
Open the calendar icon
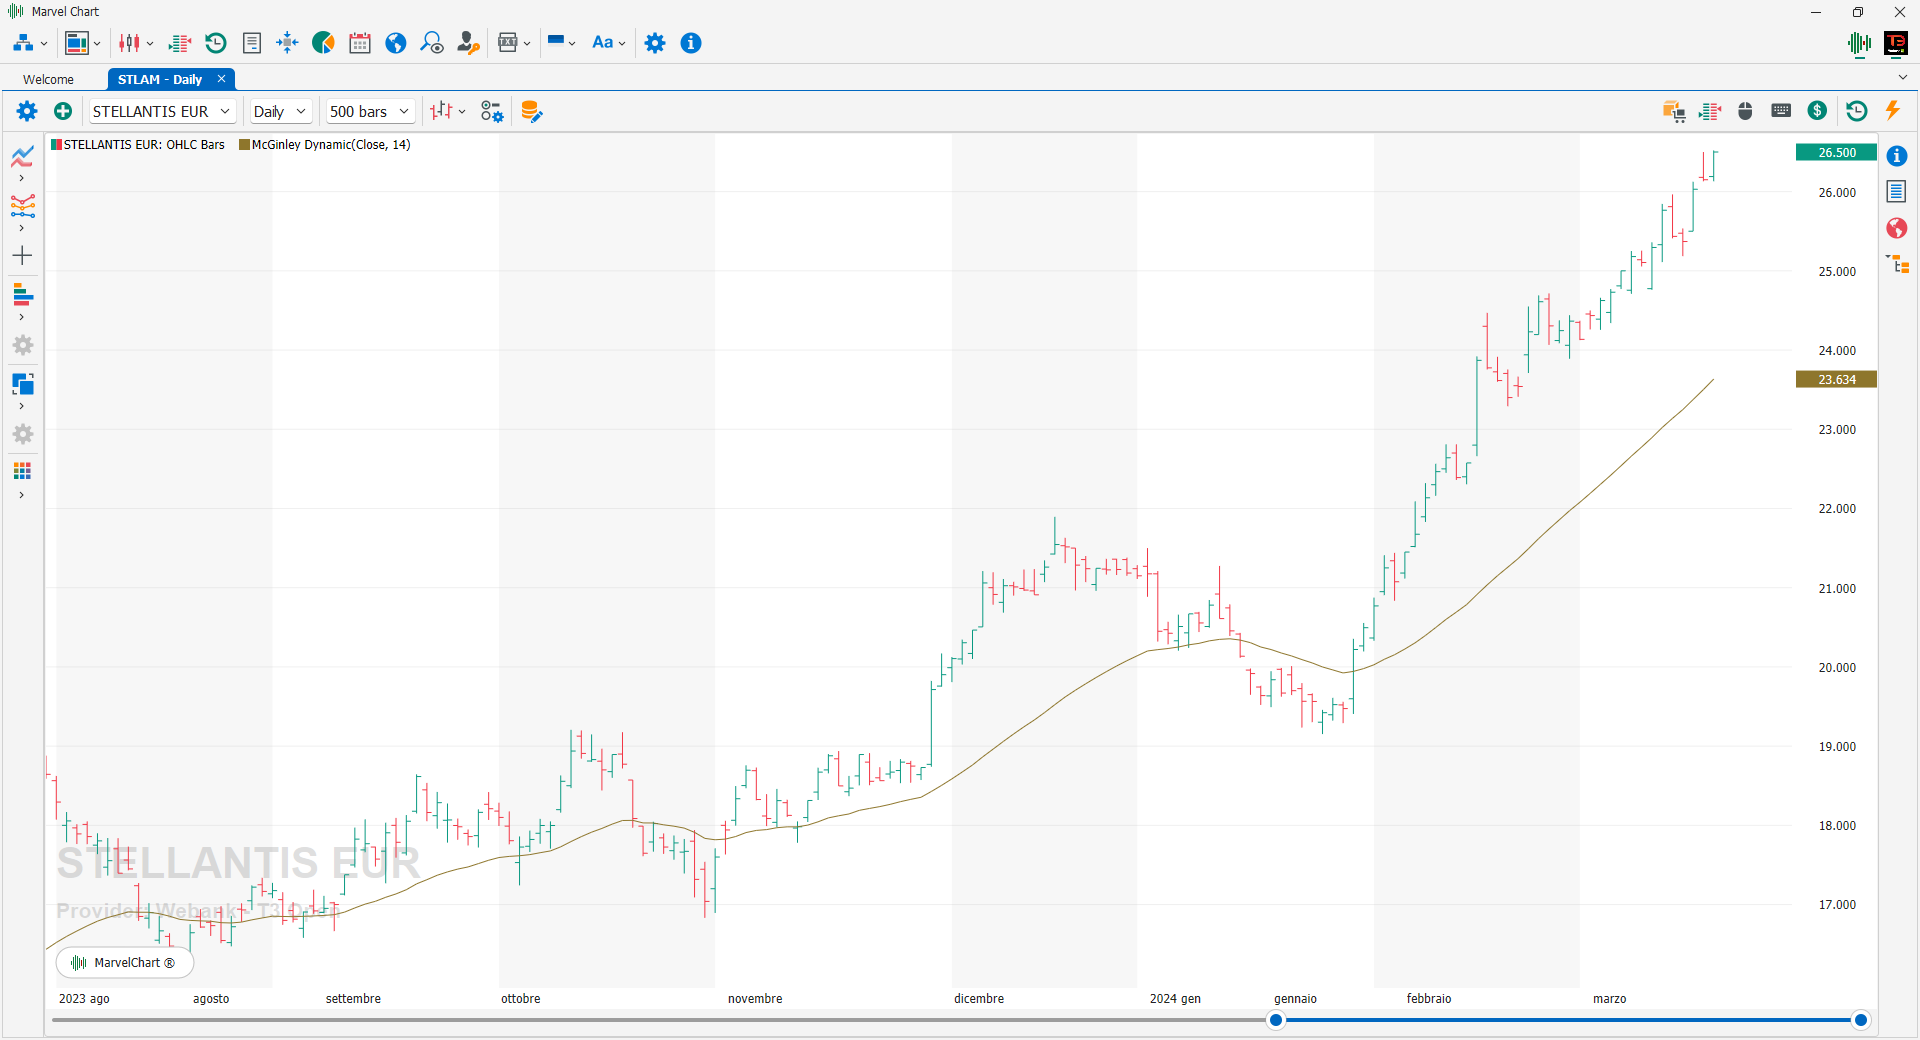(x=360, y=43)
